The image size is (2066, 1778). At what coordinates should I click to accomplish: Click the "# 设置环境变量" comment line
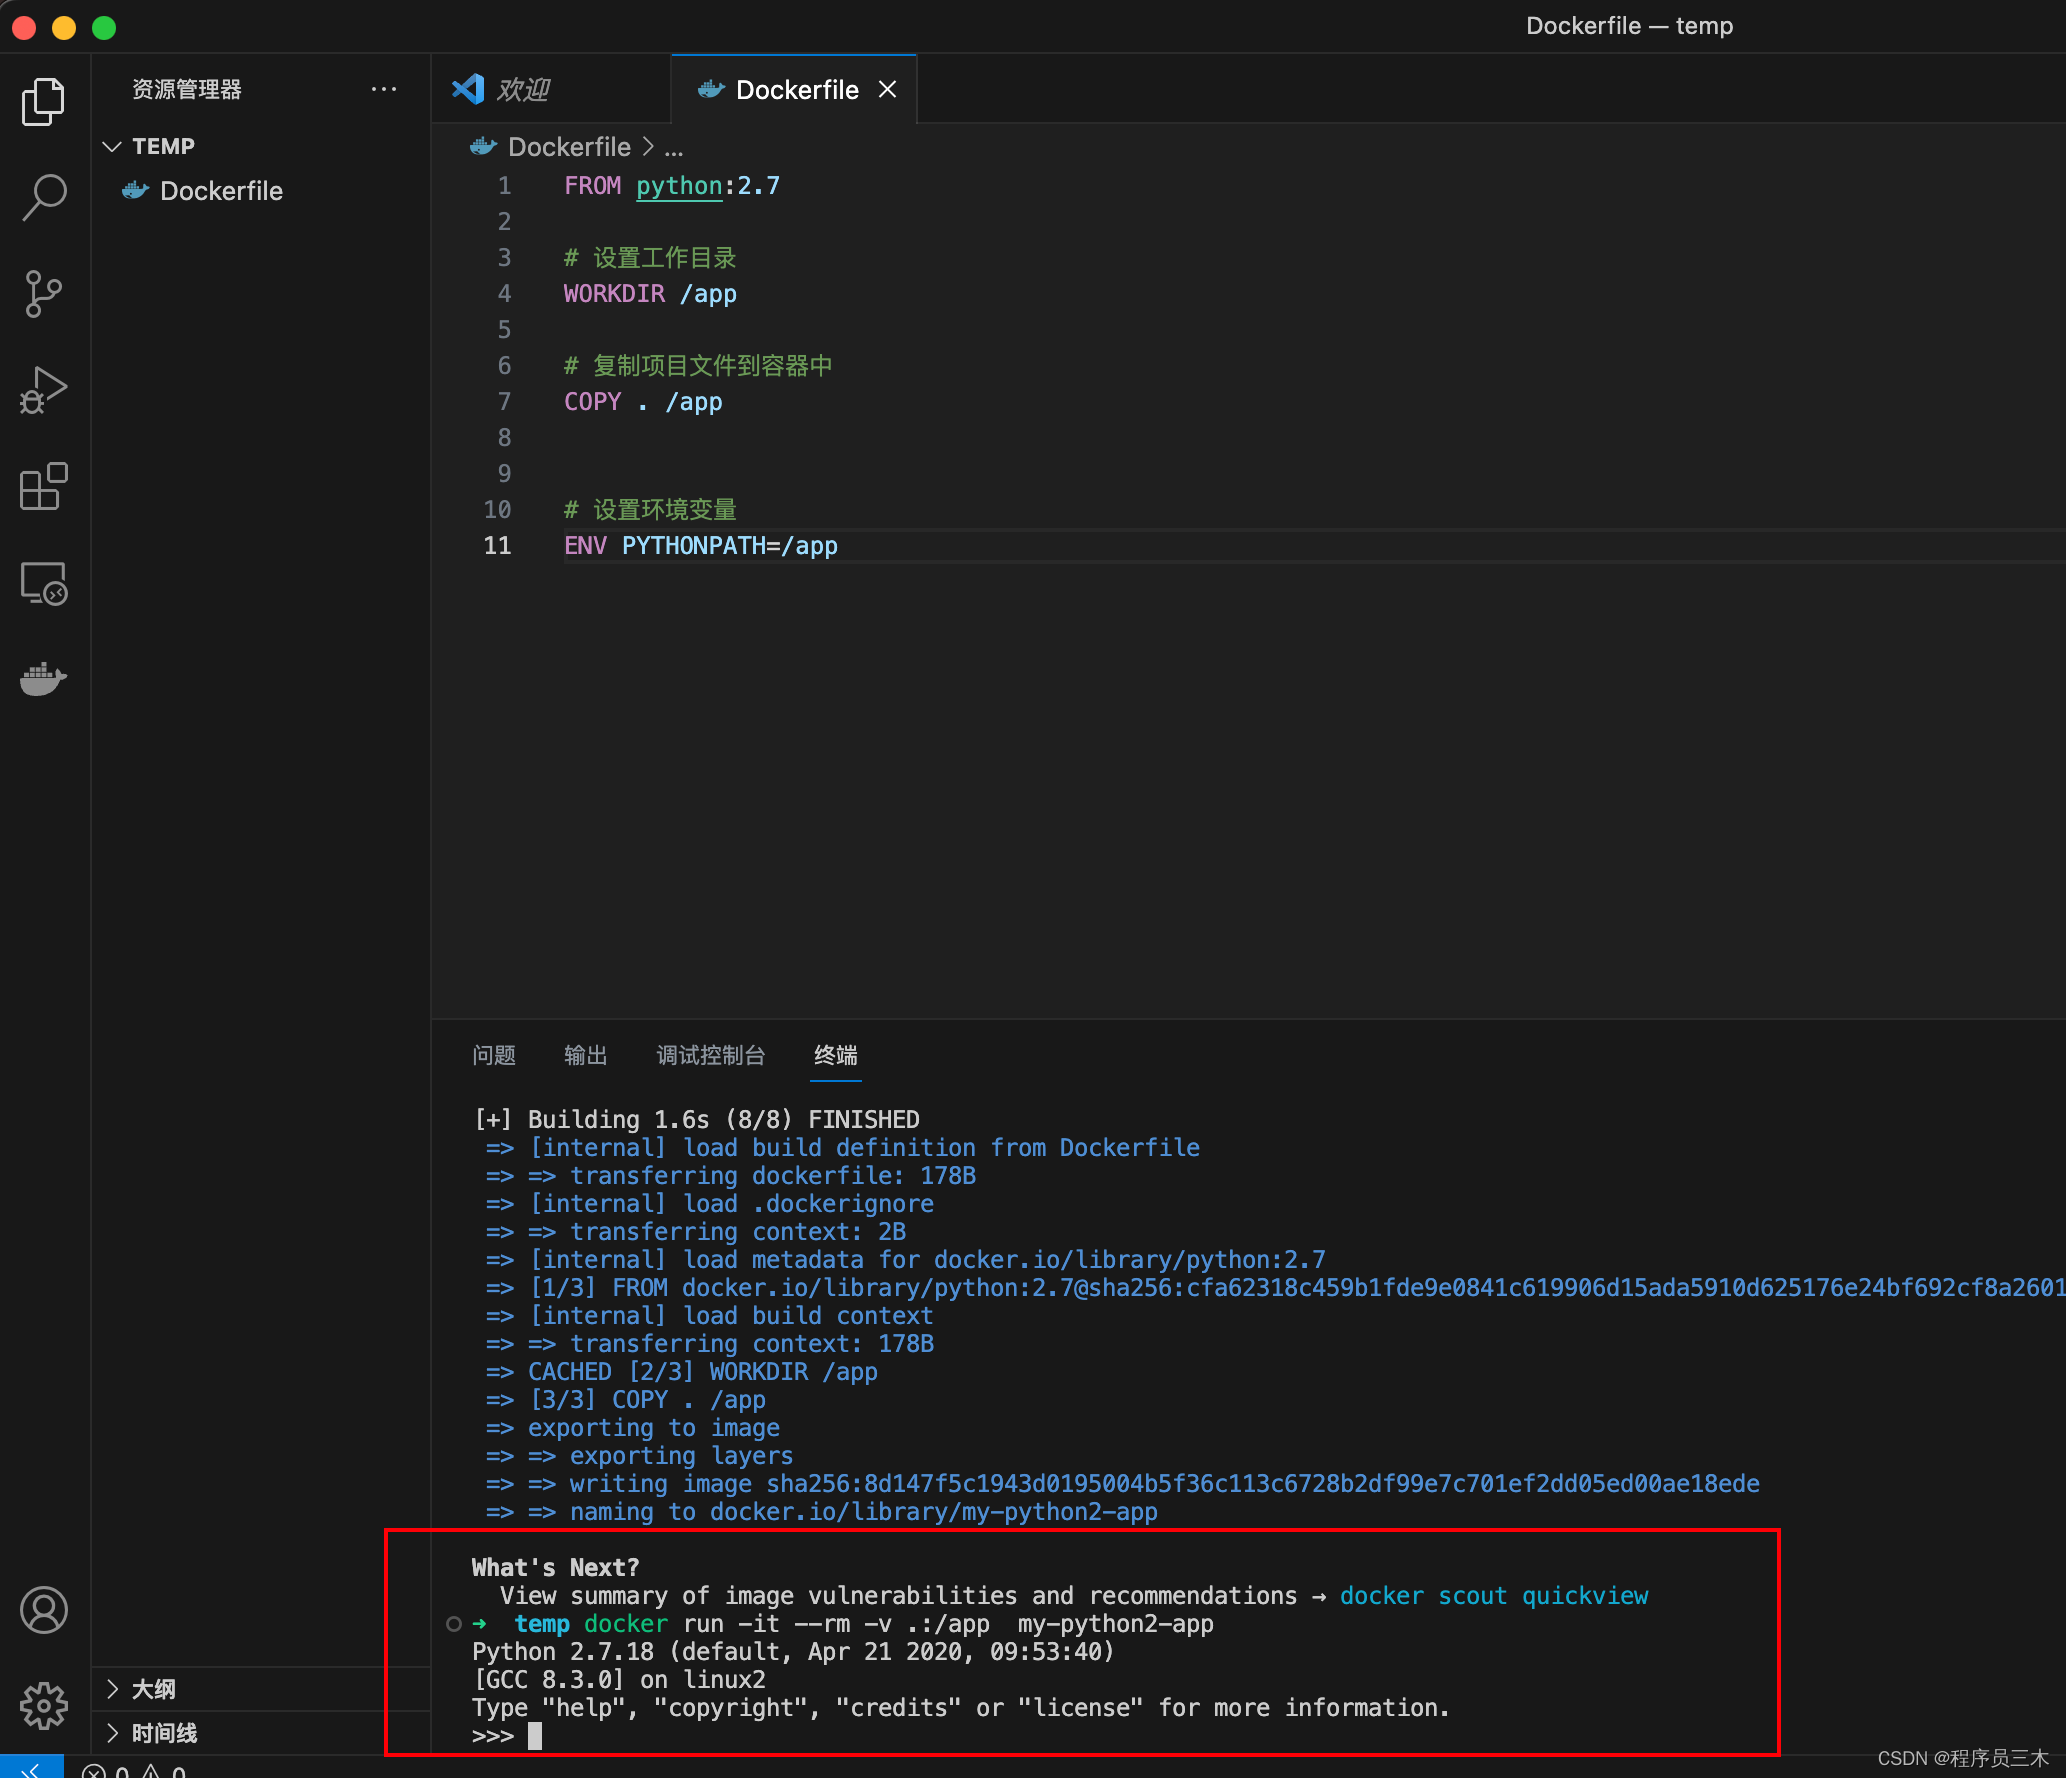(650, 509)
